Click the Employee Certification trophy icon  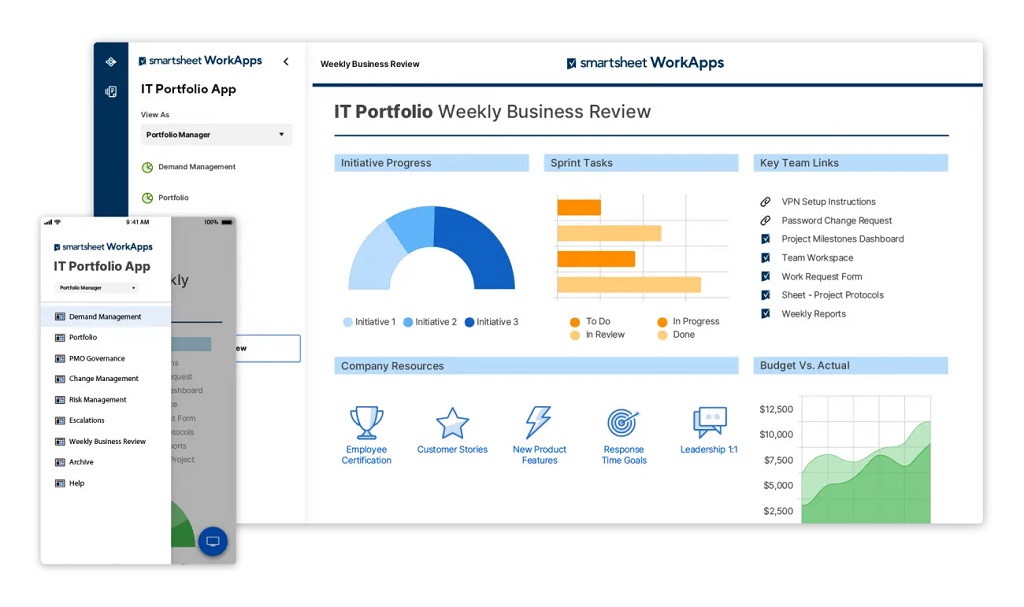(366, 422)
